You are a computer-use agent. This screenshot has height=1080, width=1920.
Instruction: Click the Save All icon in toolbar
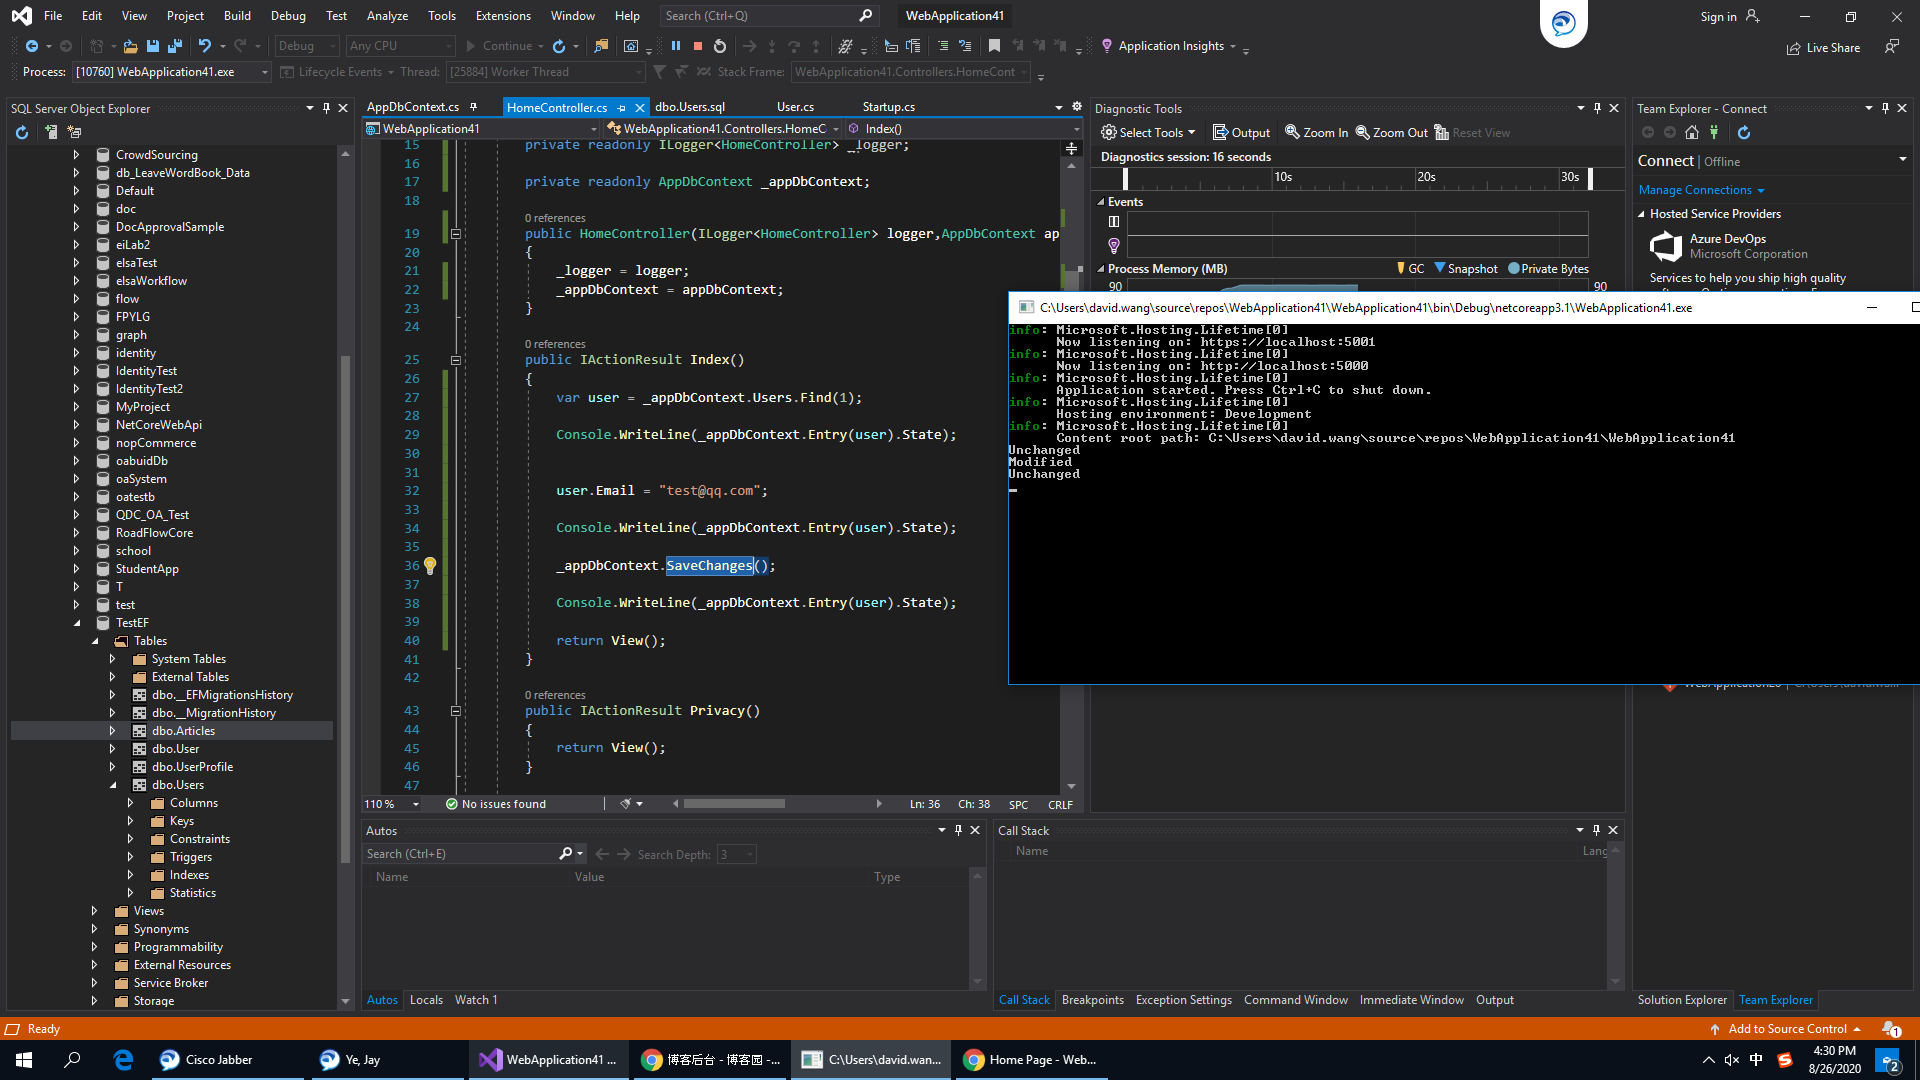pyautogui.click(x=174, y=46)
